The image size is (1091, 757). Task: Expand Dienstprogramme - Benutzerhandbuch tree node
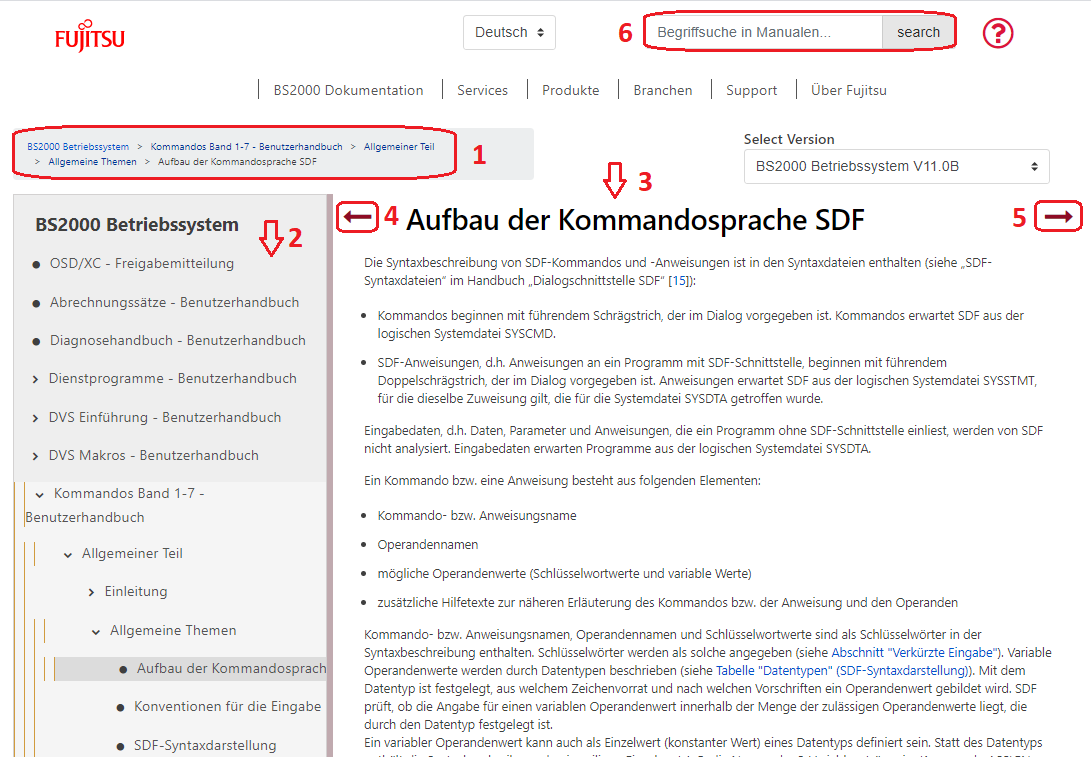click(x=36, y=379)
